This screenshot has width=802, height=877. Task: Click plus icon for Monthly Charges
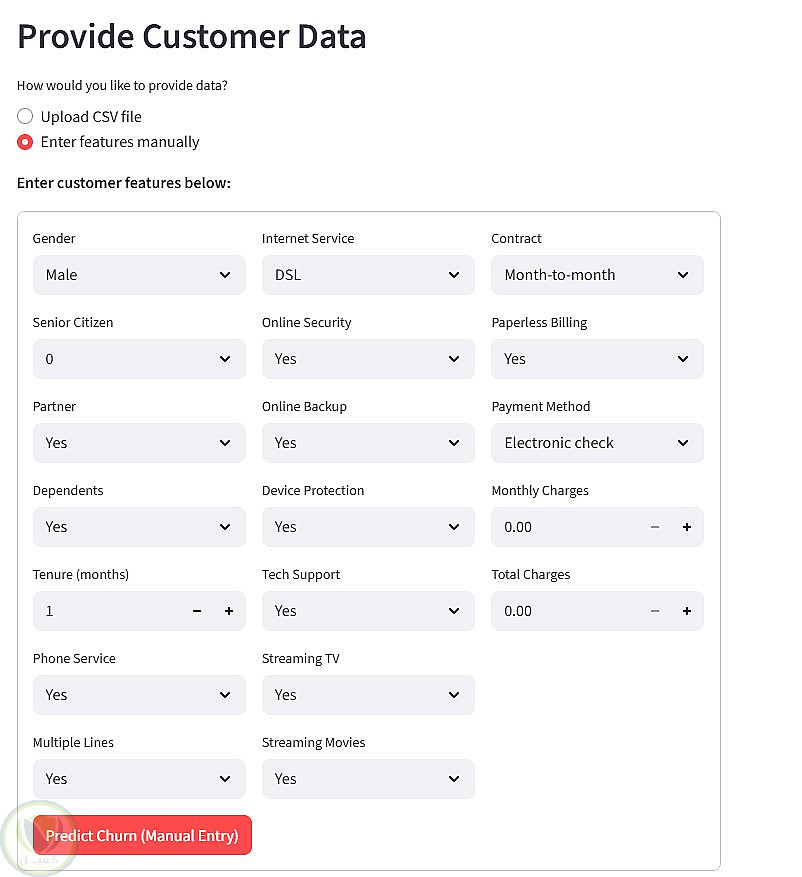[687, 527]
